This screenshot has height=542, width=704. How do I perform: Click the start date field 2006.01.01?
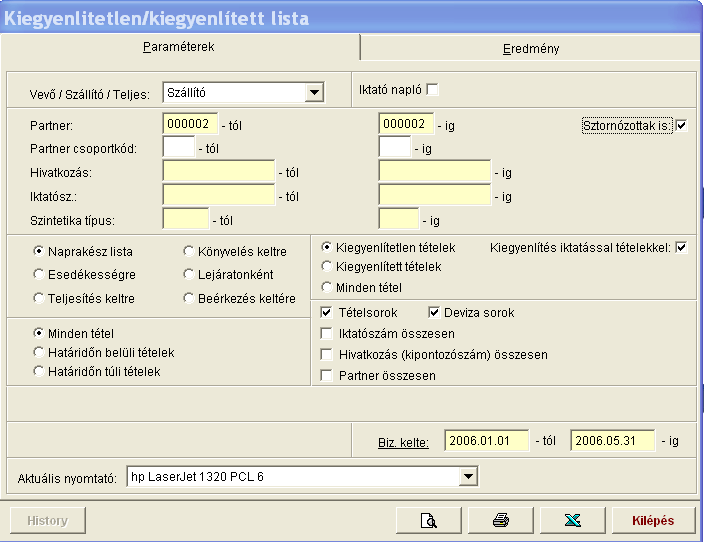click(487, 441)
